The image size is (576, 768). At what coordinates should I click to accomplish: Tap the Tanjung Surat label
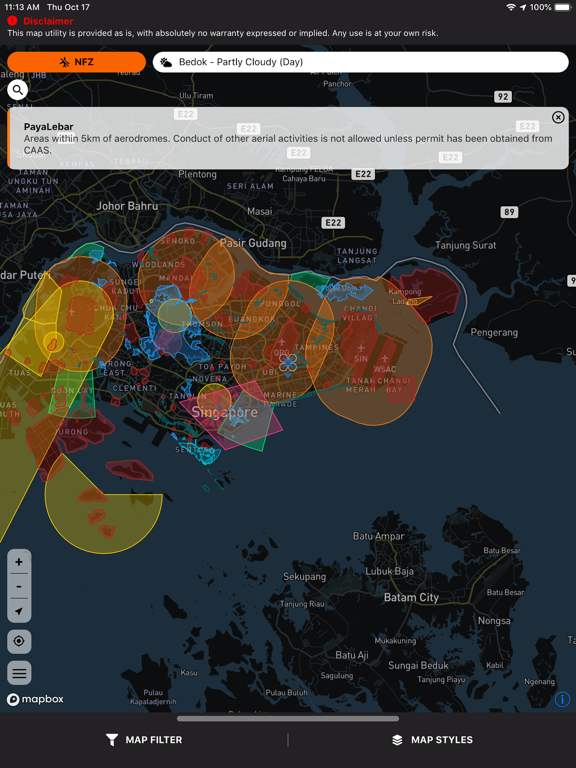click(x=466, y=245)
